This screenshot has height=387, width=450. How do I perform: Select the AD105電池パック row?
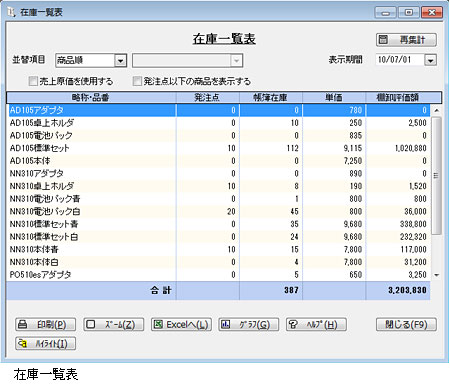point(219,135)
